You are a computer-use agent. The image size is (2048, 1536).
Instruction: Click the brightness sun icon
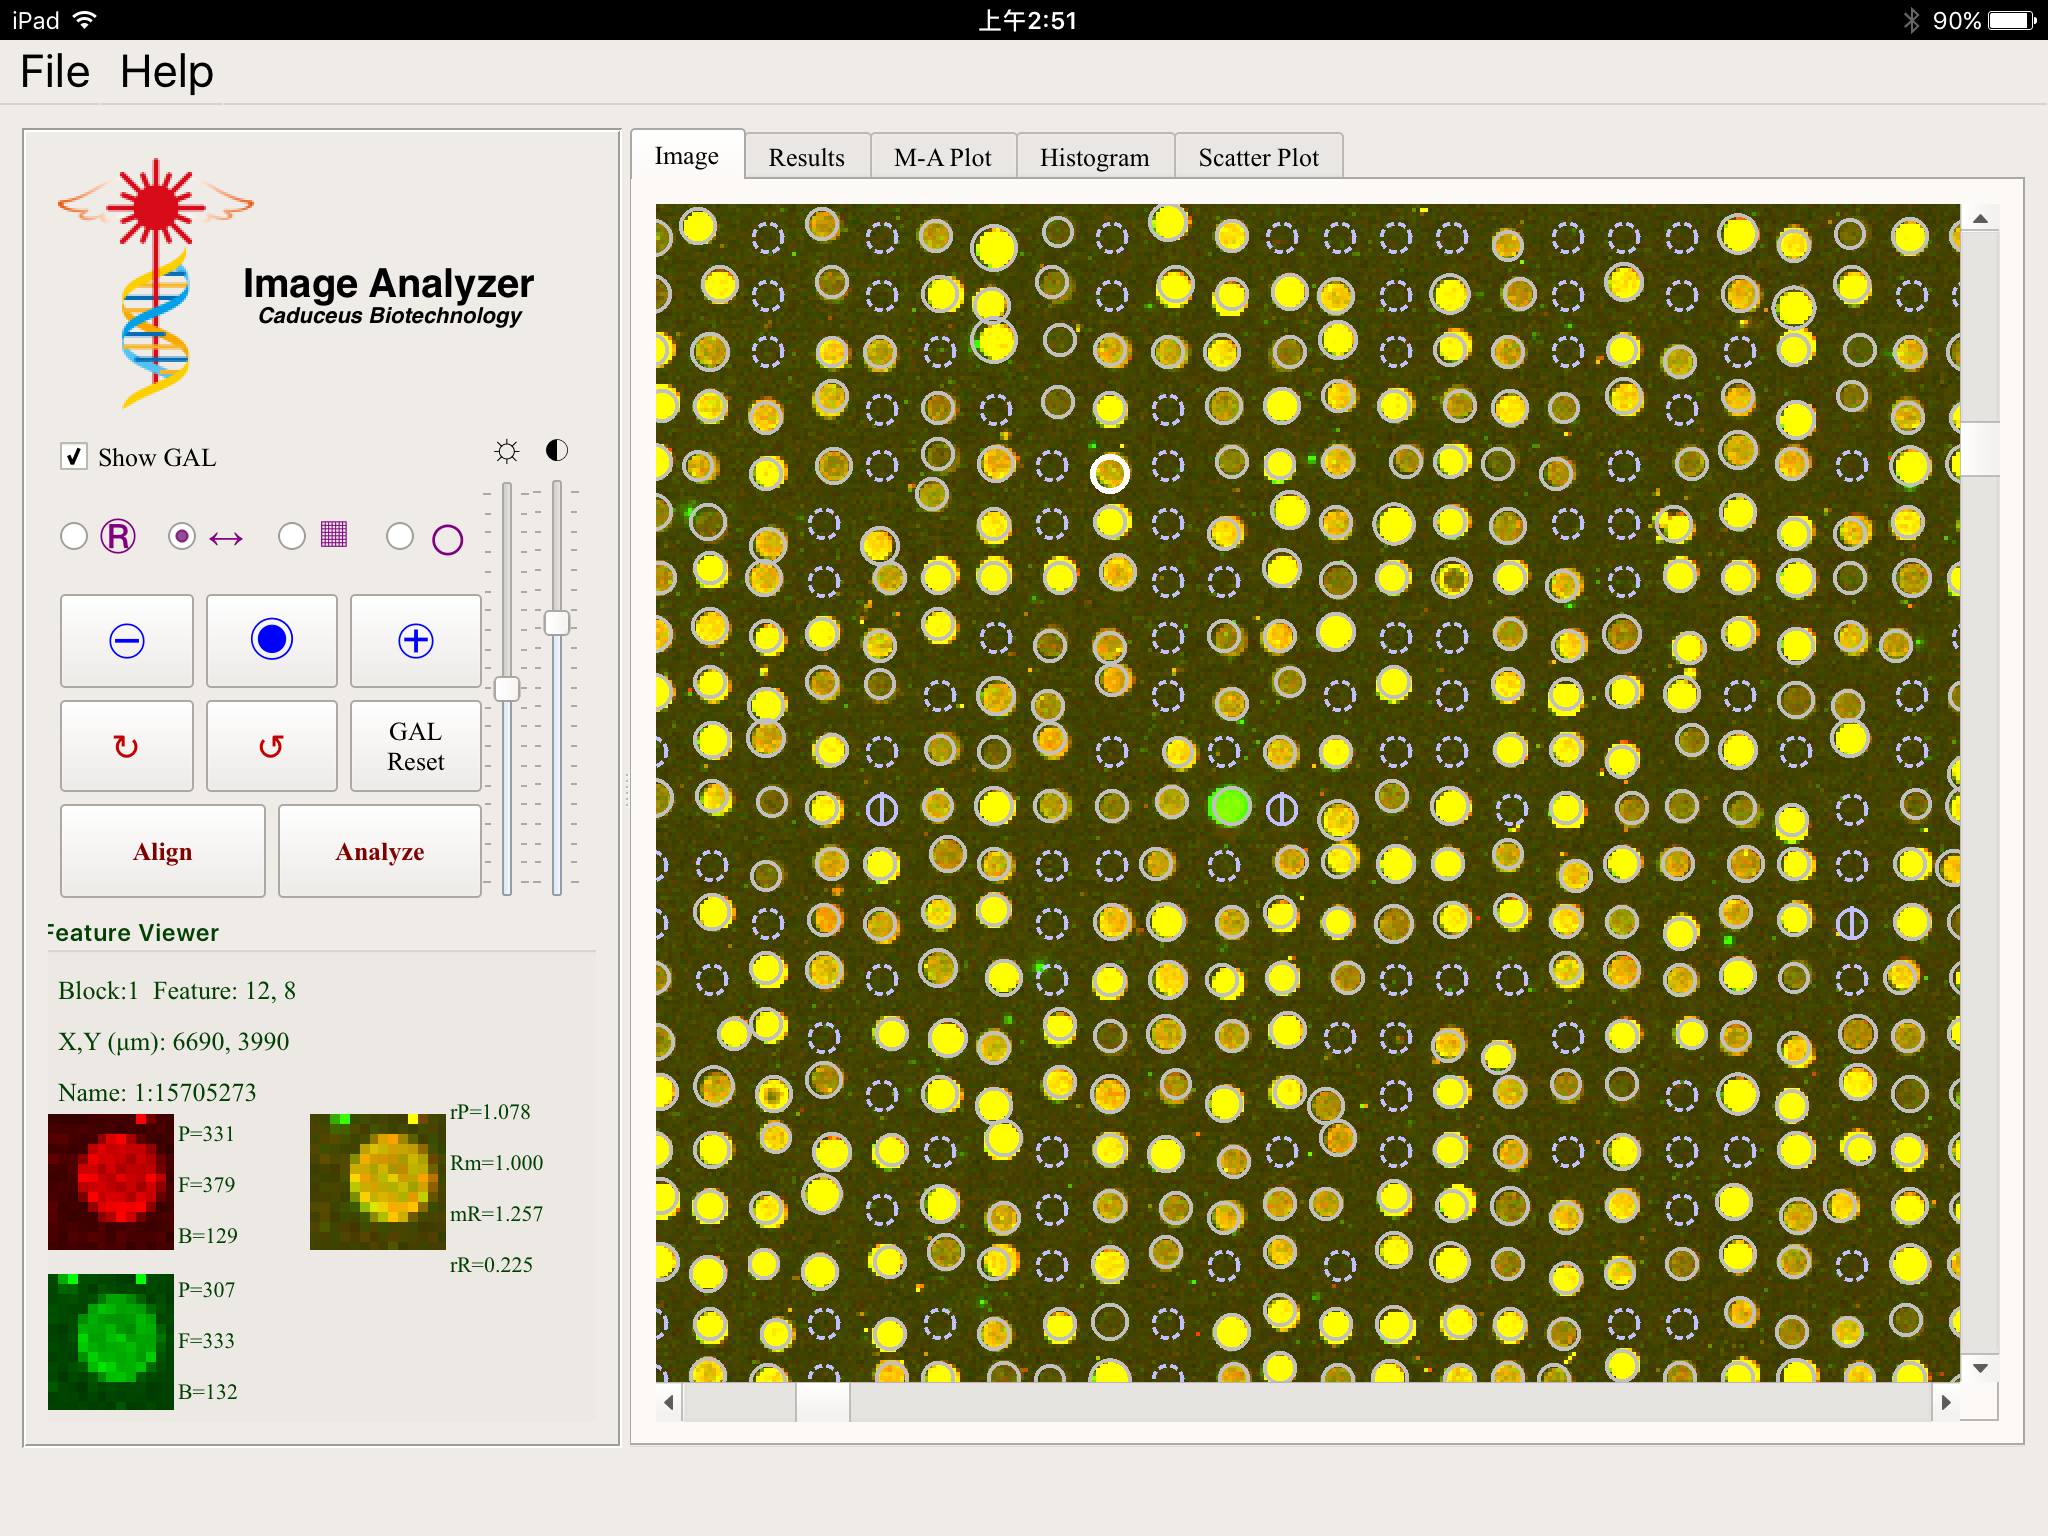point(507,451)
